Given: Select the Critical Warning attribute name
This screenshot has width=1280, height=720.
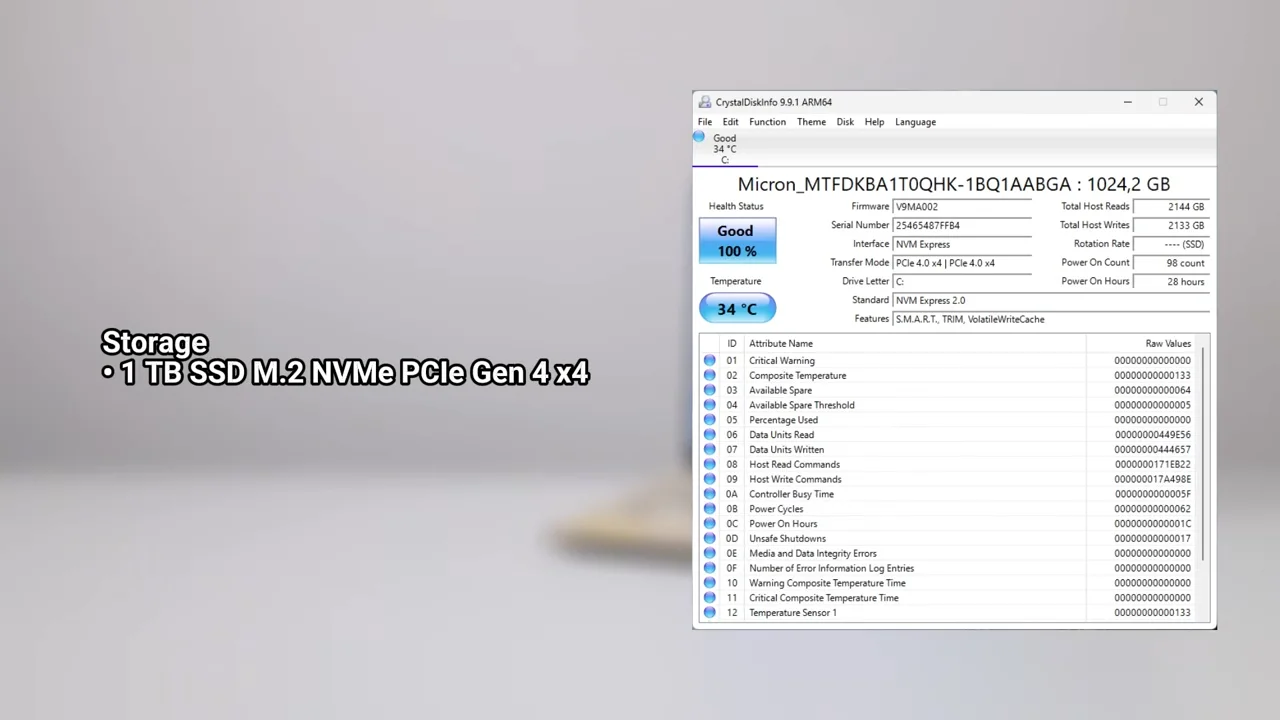Looking at the screenshot, I should pyautogui.click(x=782, y=360).
